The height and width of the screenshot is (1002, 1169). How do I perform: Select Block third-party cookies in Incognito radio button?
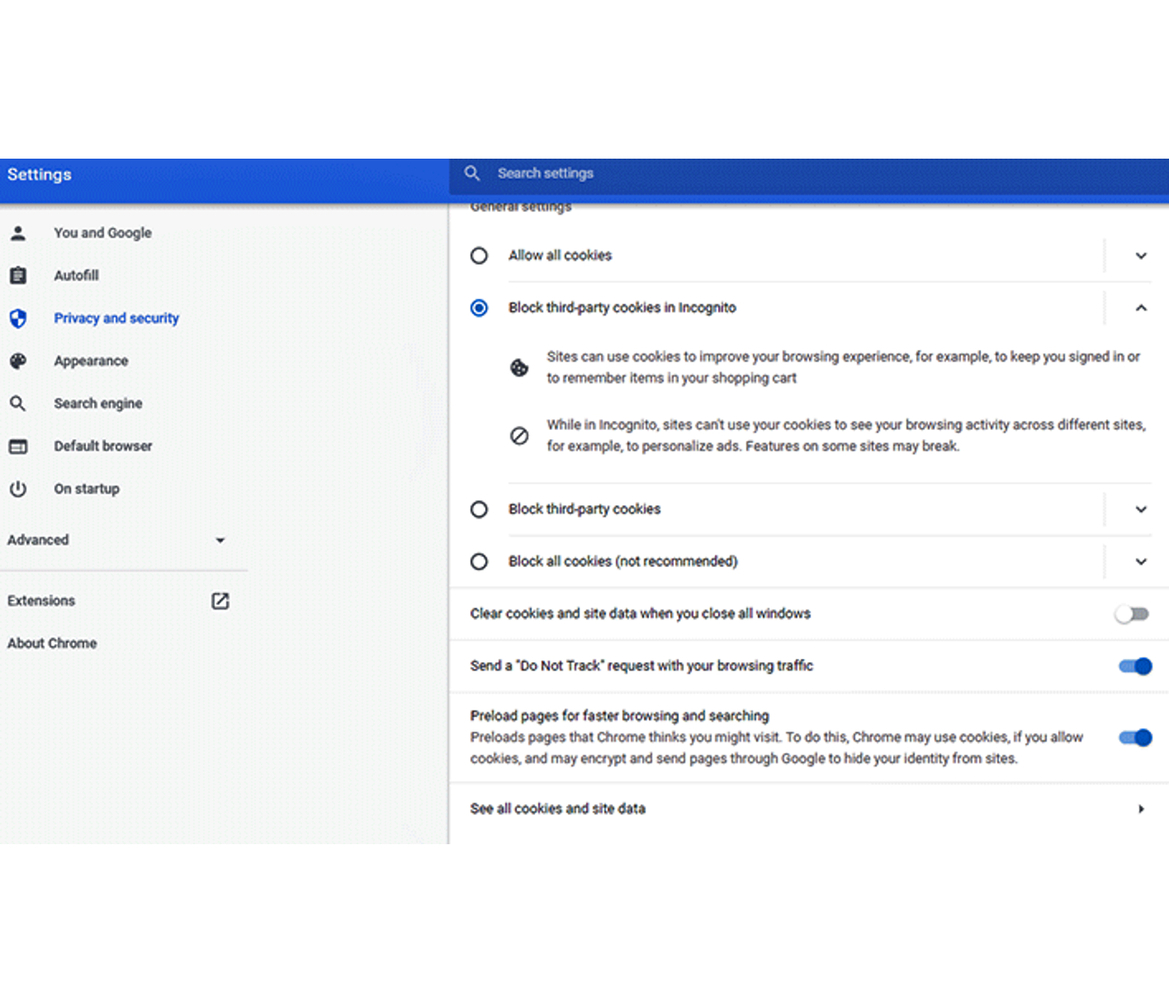[479, 308]
